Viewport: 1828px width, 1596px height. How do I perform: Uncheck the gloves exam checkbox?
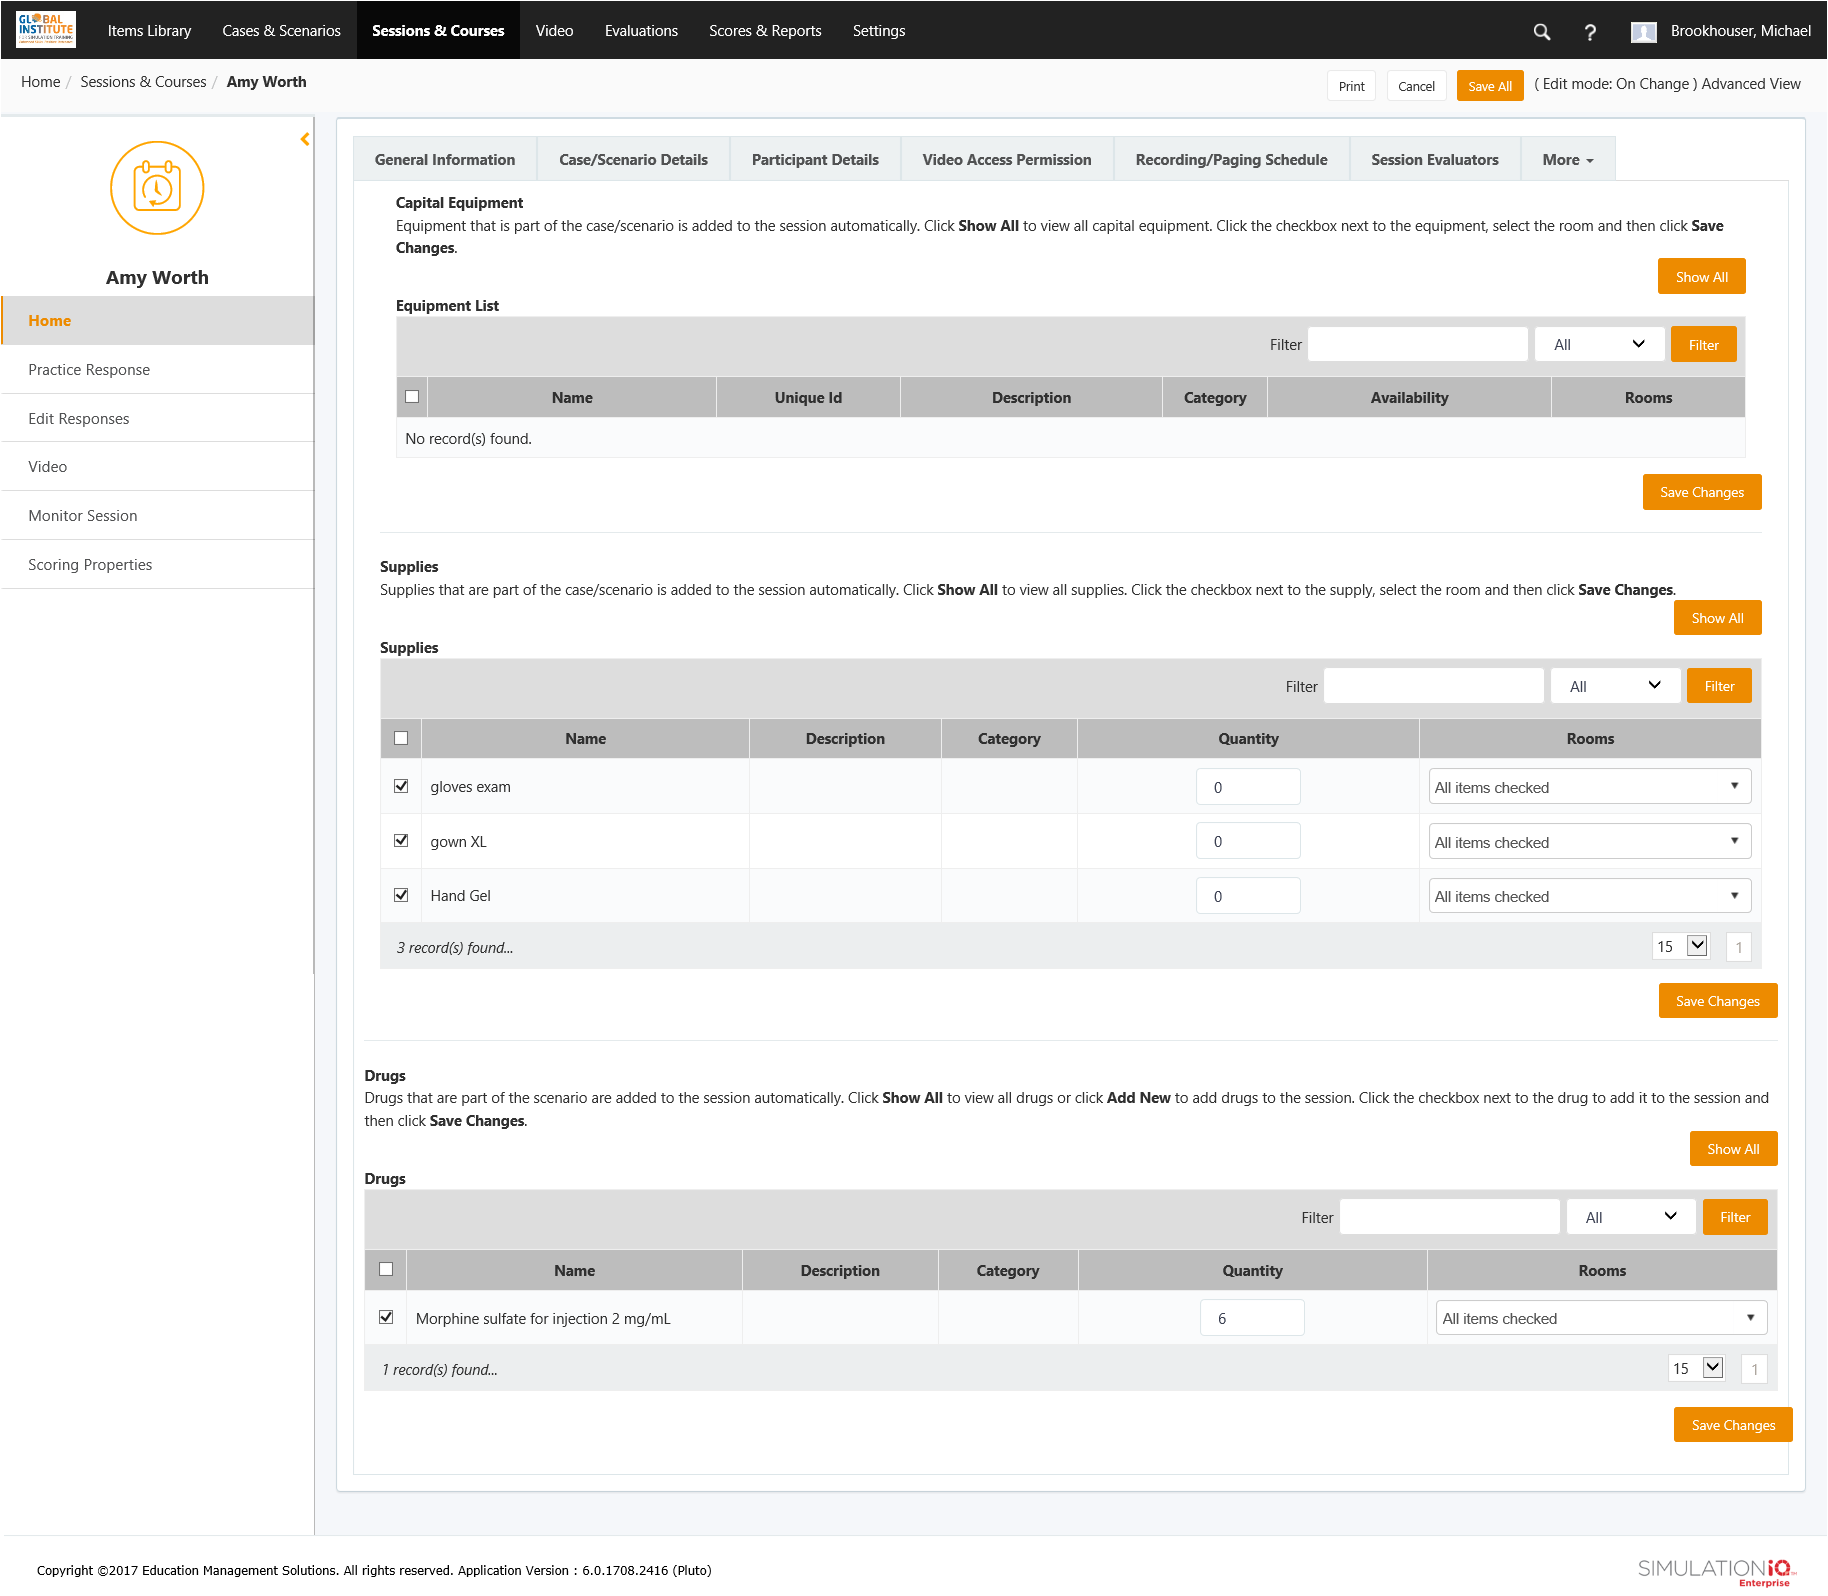[x=401, y=786]
